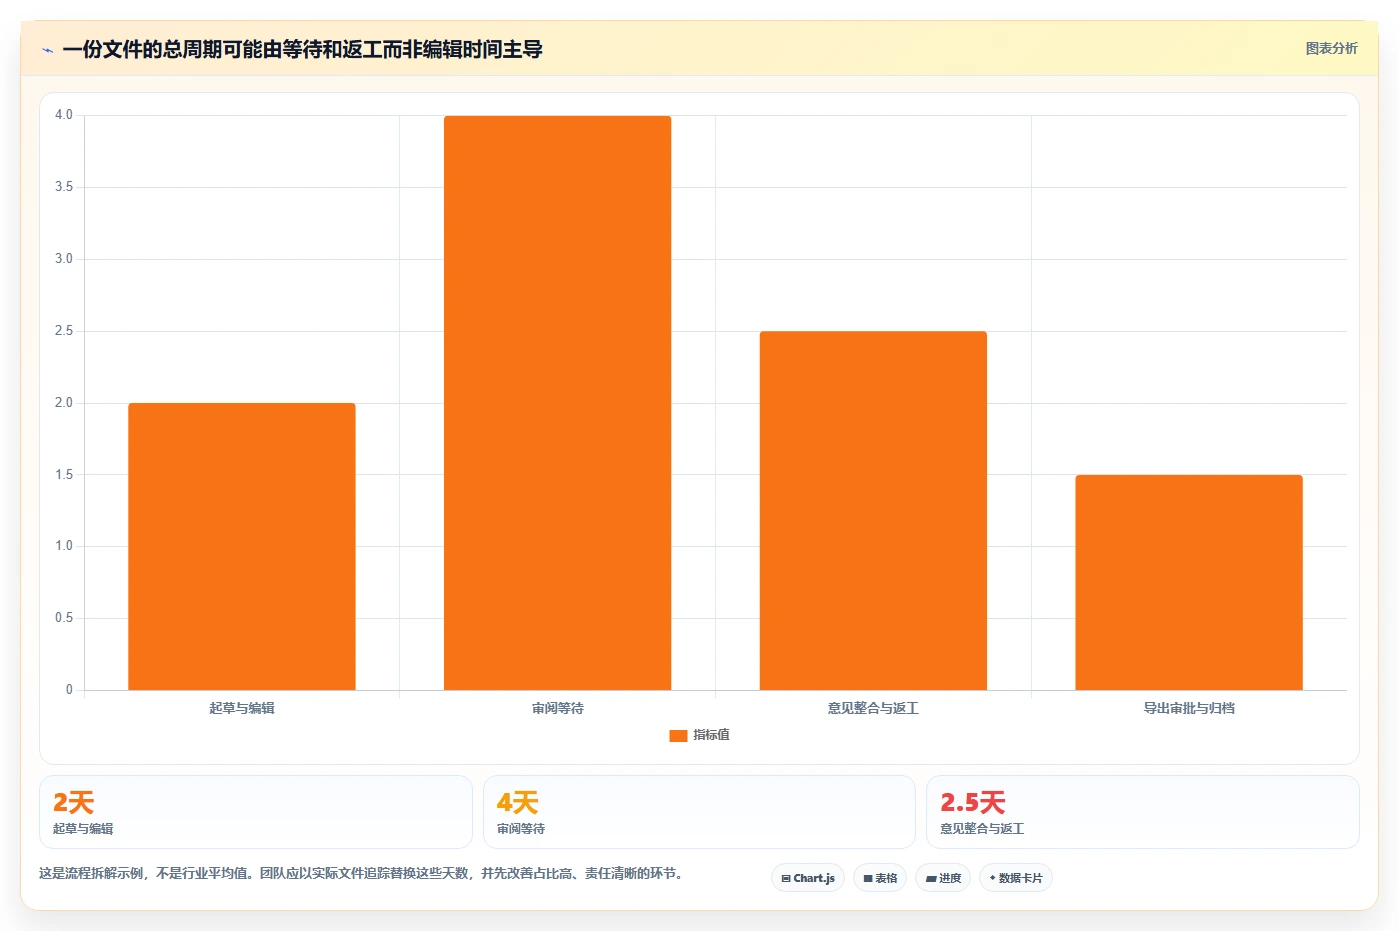The image size is (1399, 931).
Task: Click the footnote text starting 这是流程拆解示例
Action: point(361,873)
